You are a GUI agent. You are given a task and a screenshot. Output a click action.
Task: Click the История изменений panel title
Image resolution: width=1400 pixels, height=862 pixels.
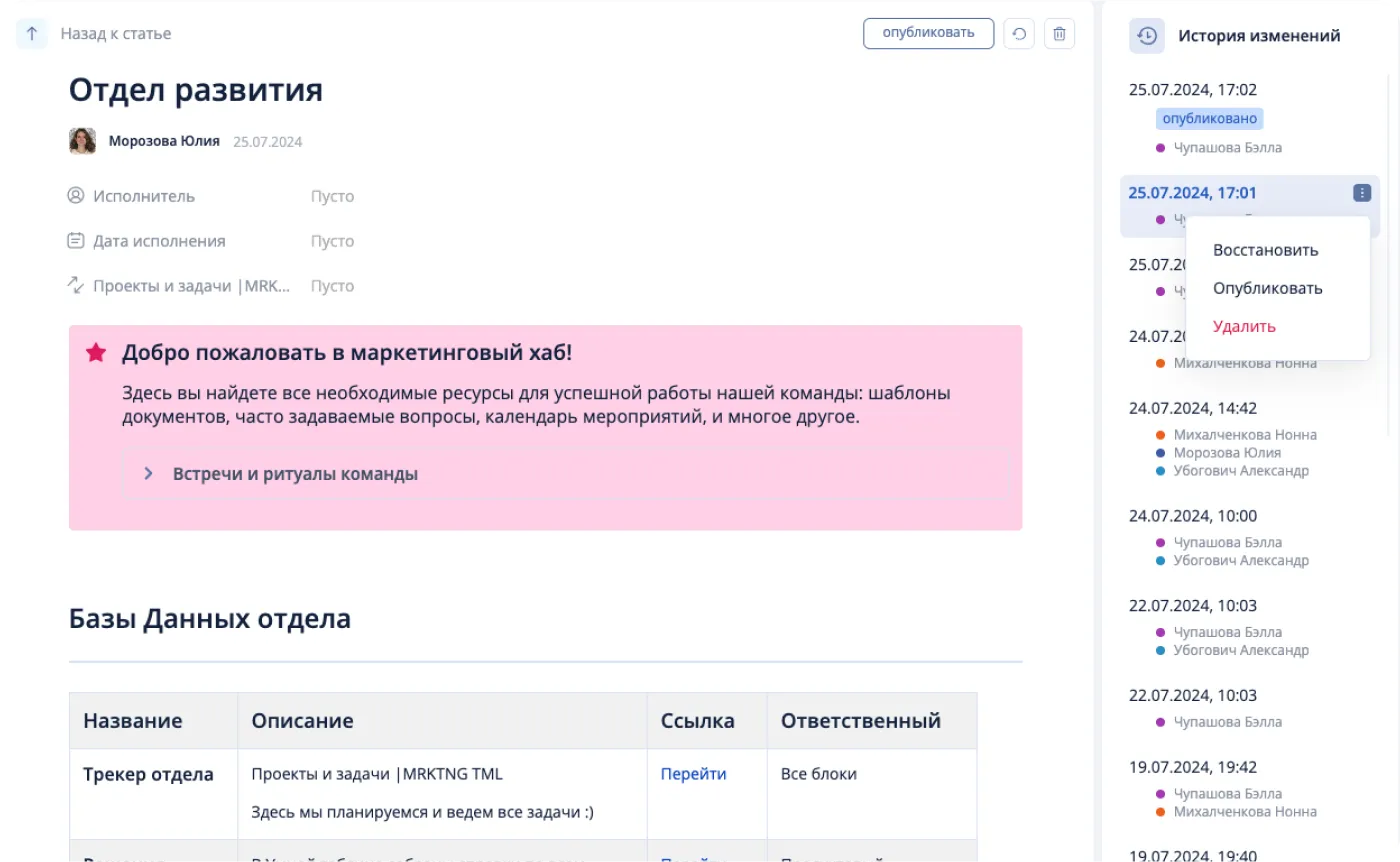coord(1259,35)
